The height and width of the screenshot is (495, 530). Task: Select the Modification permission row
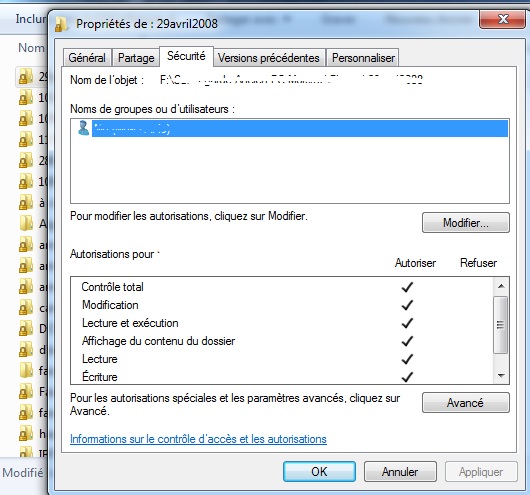(281, 305)
